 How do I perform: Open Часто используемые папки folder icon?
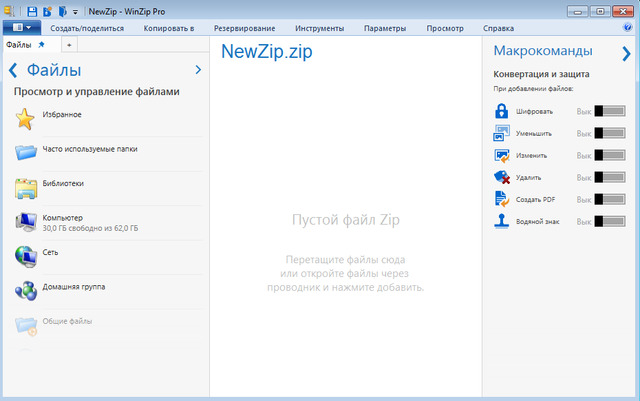point(26,152)
